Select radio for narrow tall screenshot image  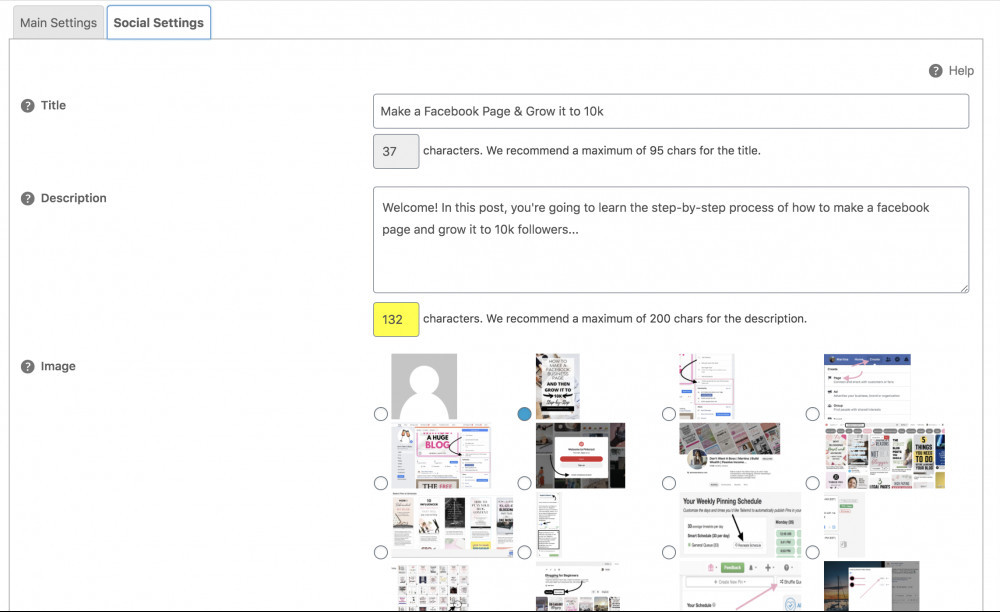pyautogui.click(x=524, y=552)
